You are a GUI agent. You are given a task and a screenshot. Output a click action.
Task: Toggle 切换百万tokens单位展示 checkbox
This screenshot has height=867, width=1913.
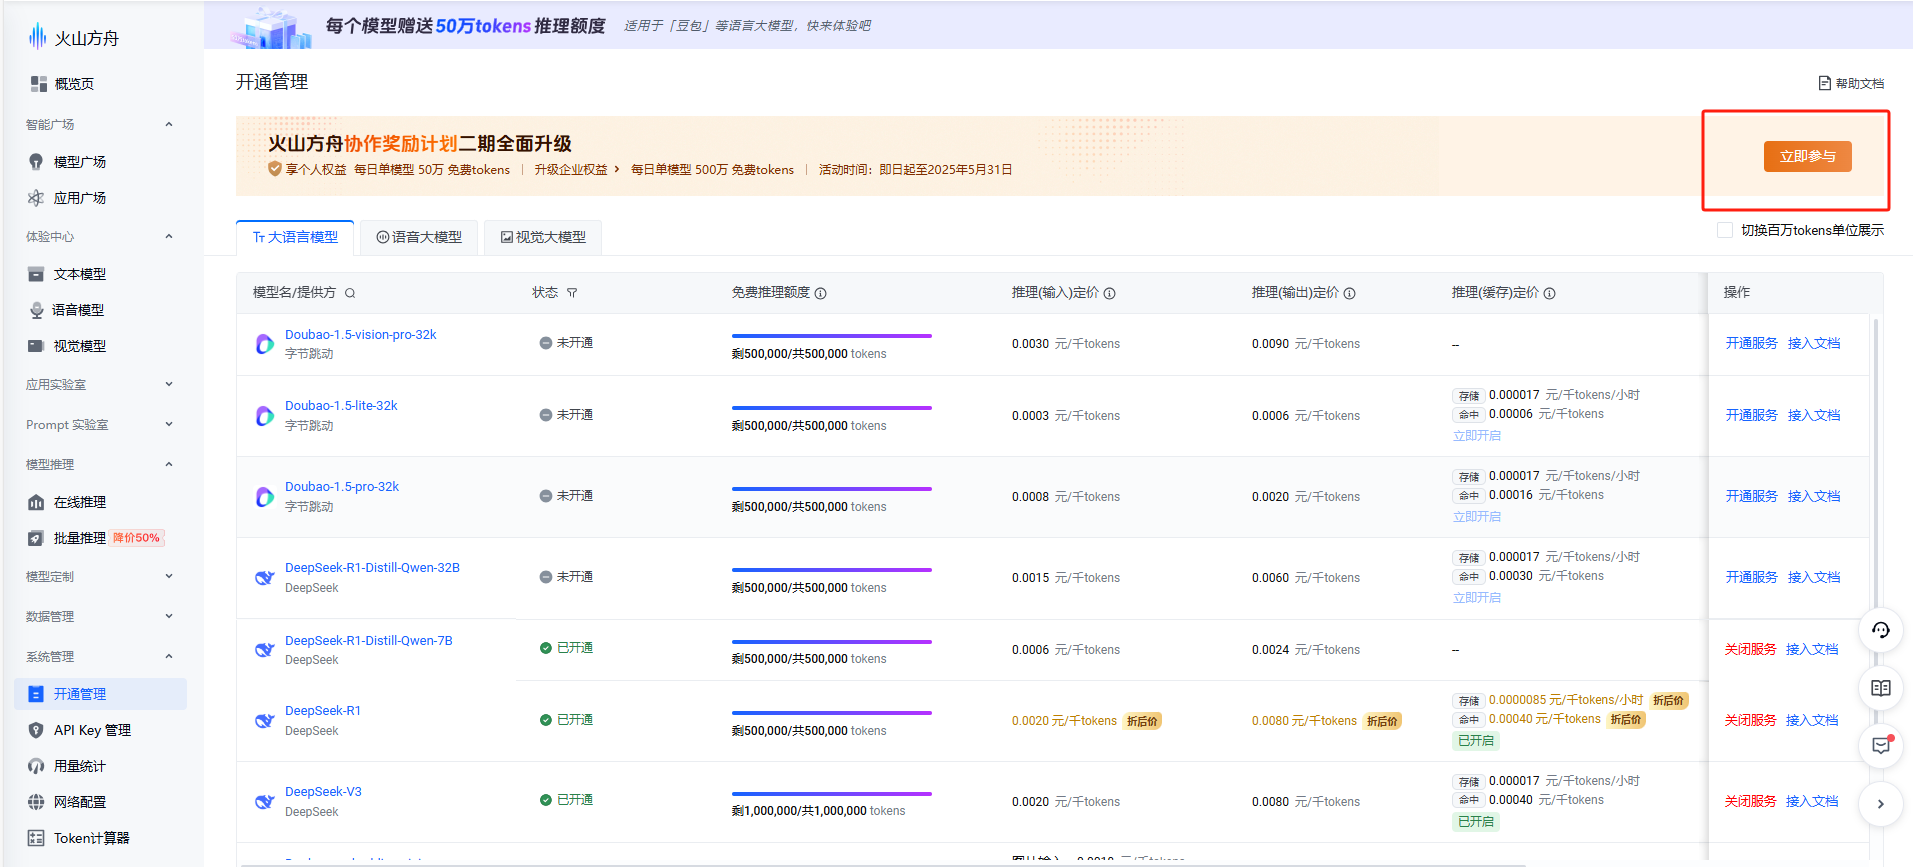click(1725, 230)
